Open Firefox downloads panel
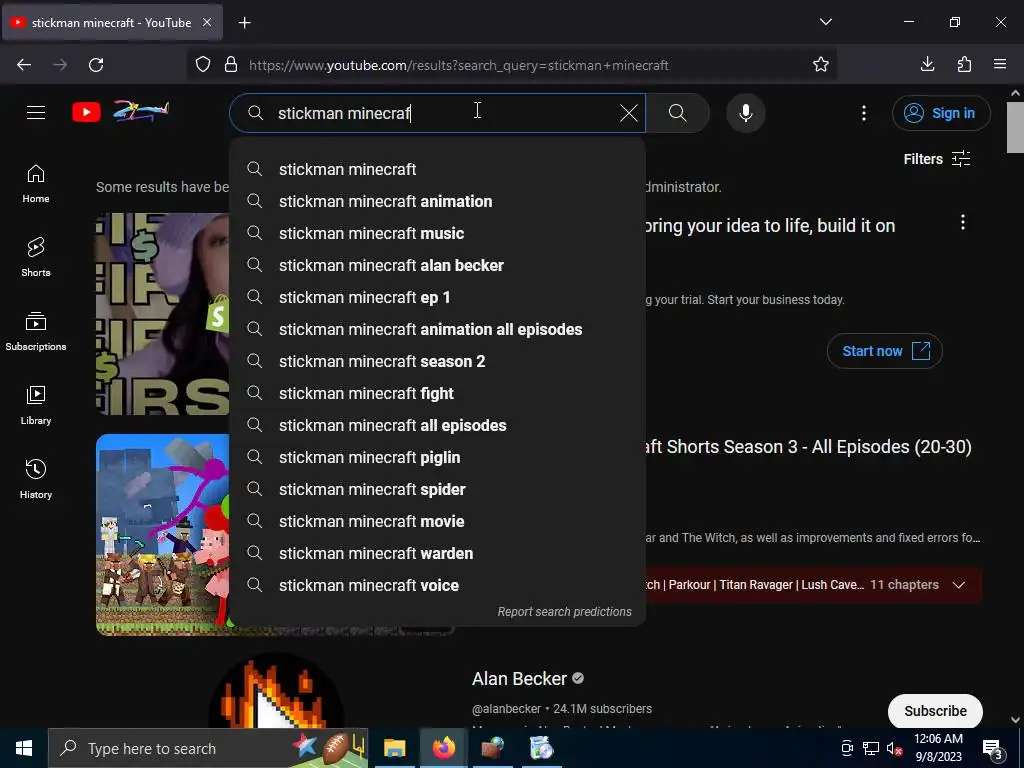1024x768 pixels. click(x=927, y=64)
